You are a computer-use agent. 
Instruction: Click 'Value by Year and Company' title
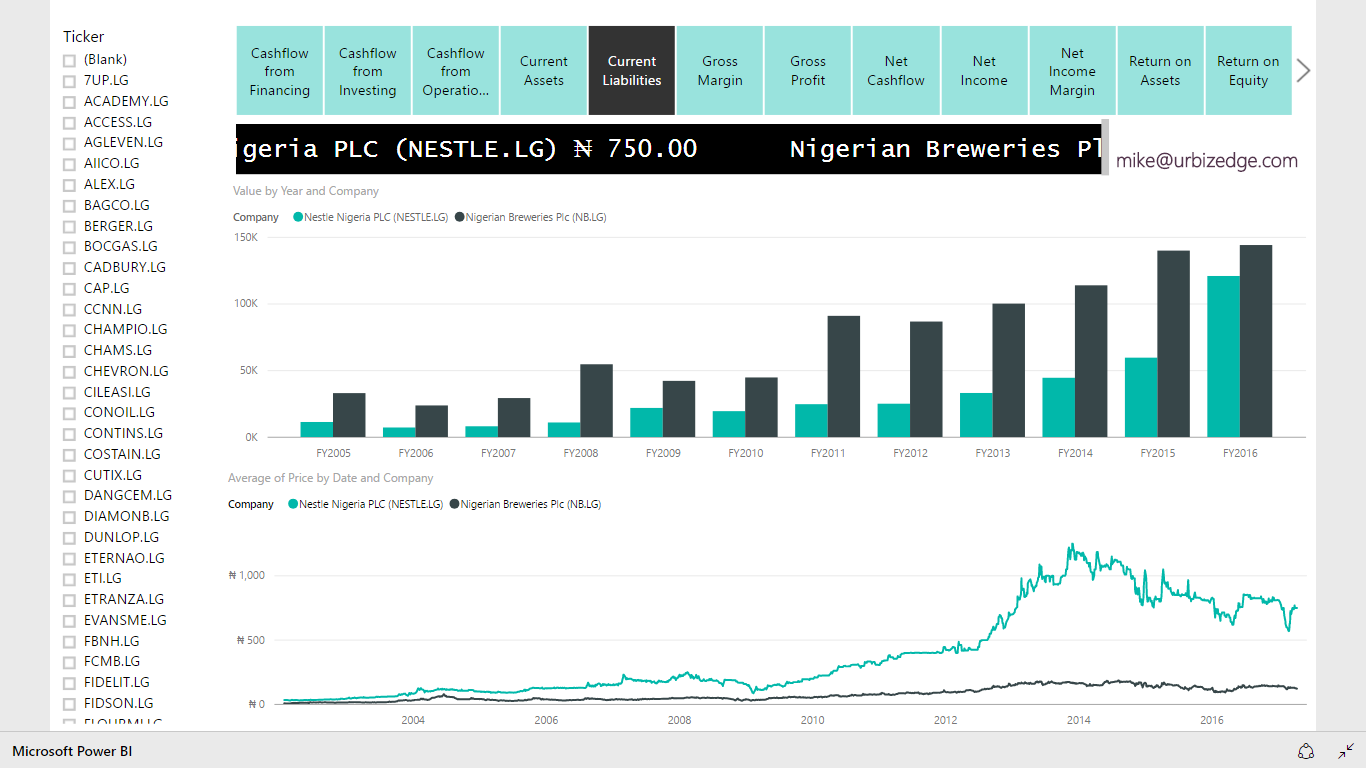click(306, 191)
